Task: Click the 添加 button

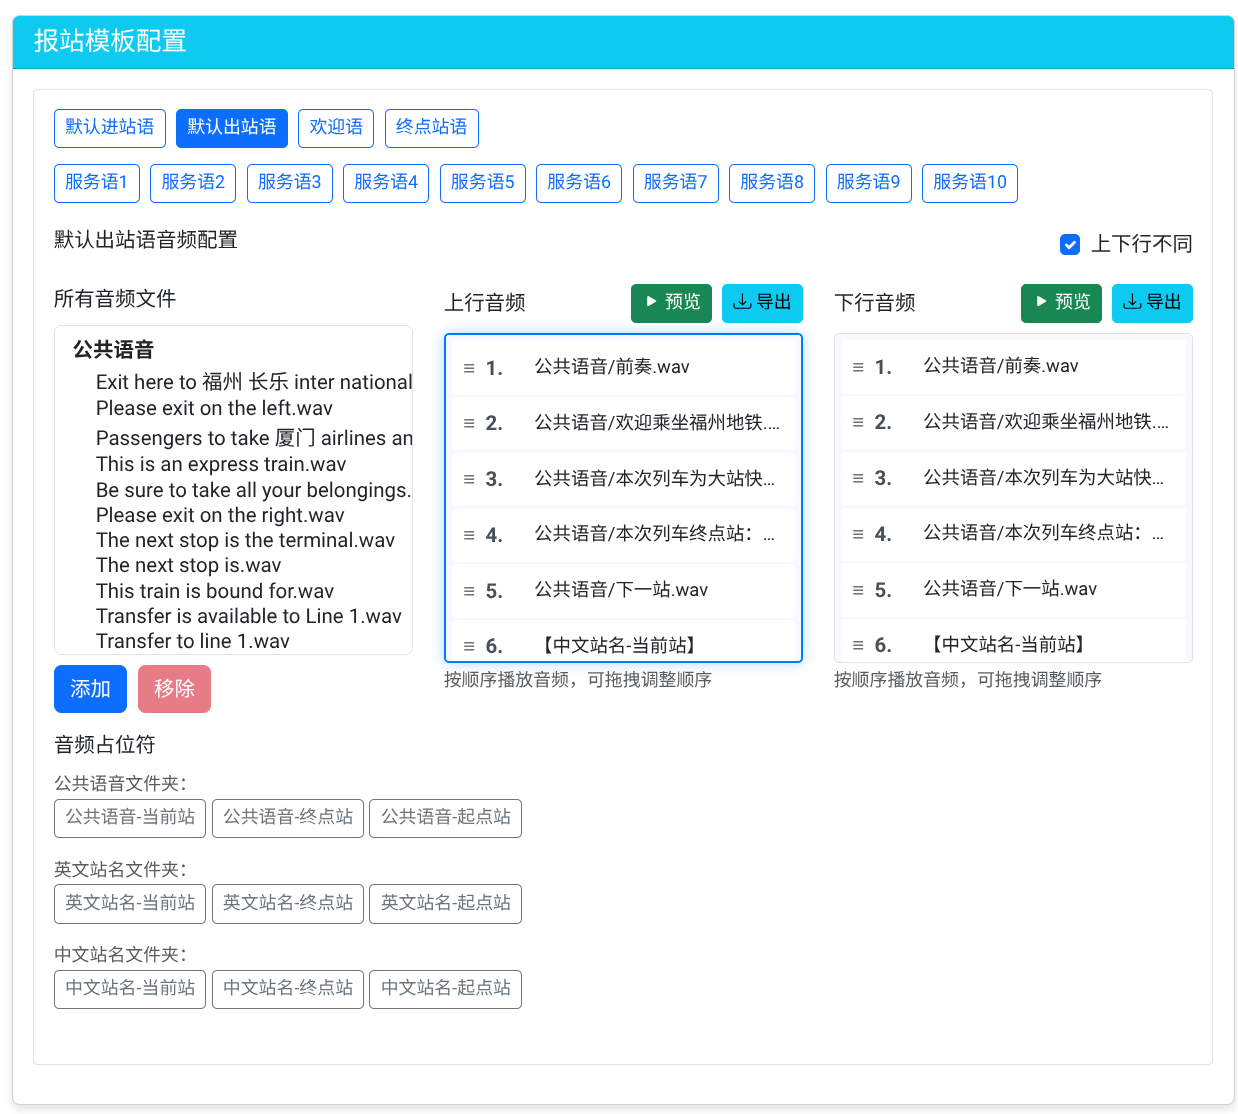Action: coord(90,689)
